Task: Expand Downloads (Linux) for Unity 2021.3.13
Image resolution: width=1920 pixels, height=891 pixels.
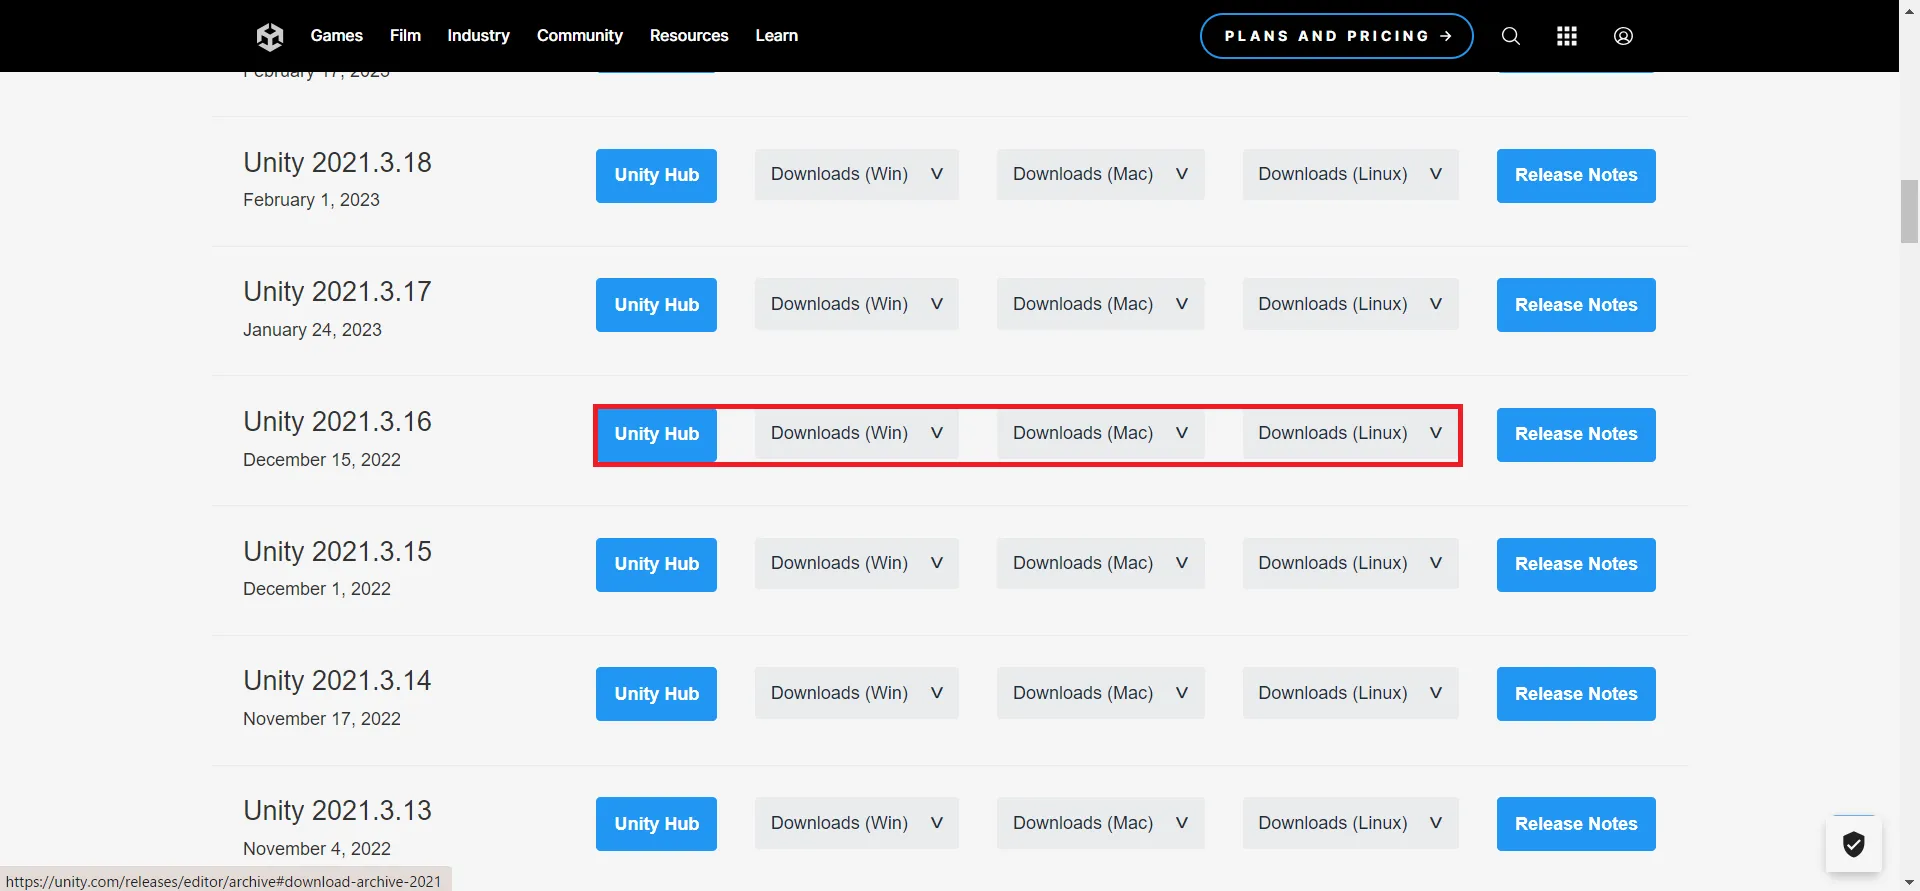Action: [x=1349, y=823]
